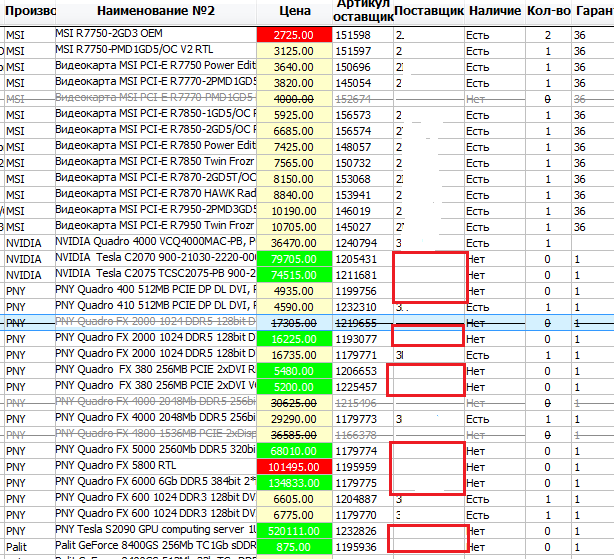Click article number 150696

pyautogui.click(x=353, y=67)
